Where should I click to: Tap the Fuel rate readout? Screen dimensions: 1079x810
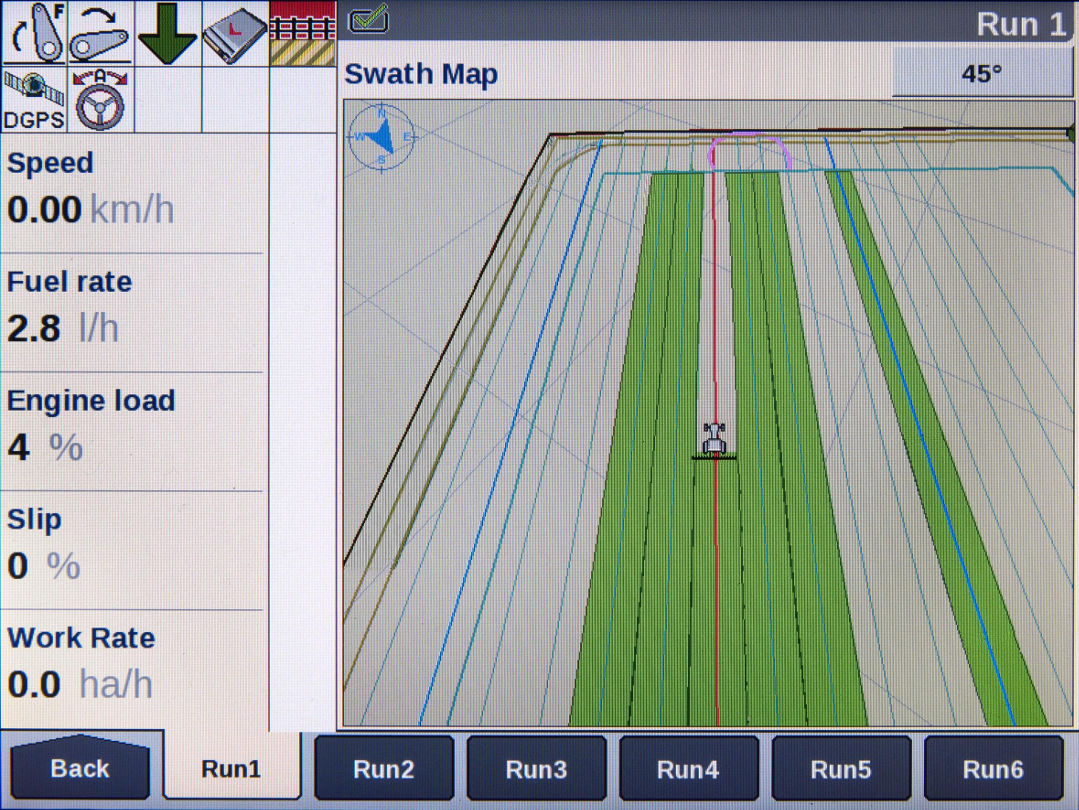click(x=132, y=310)
